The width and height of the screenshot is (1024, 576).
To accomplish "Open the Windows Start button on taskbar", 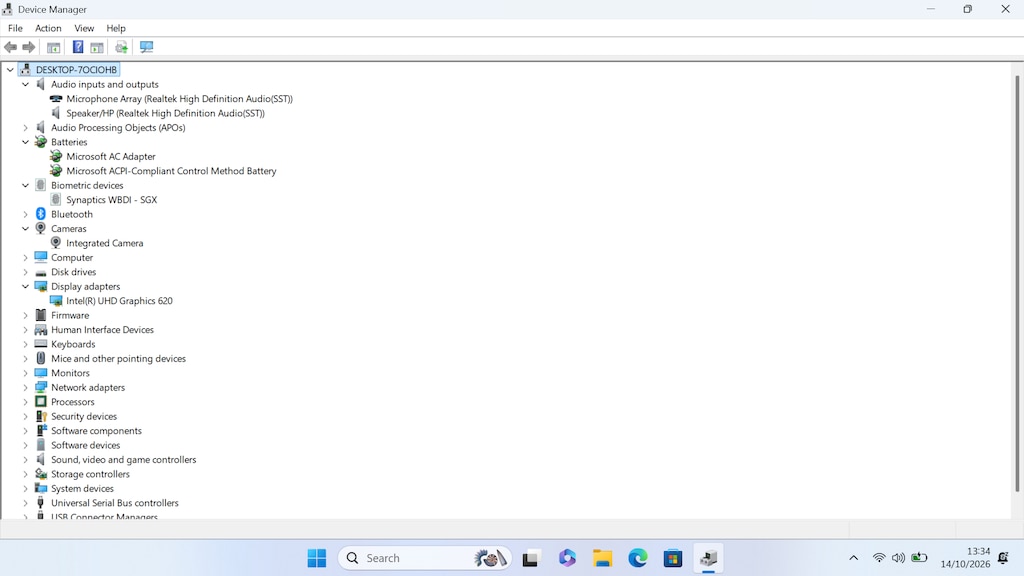I will 317,558.
